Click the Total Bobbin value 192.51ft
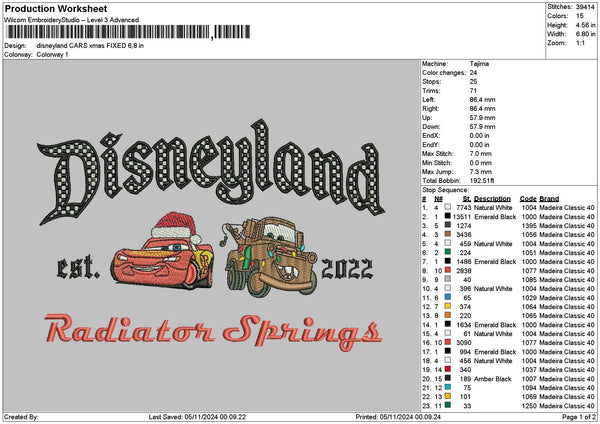 [x=482, y=181]
